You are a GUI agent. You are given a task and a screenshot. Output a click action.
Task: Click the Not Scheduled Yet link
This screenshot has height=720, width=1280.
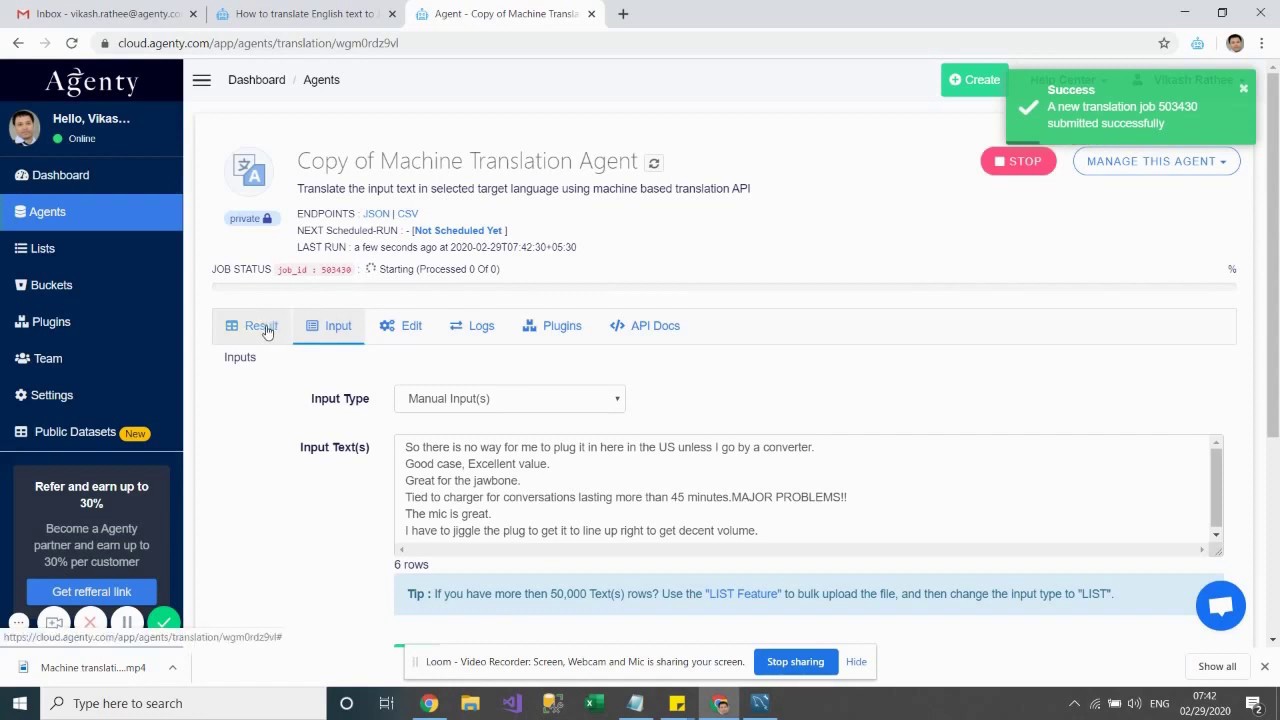point(459,230)
